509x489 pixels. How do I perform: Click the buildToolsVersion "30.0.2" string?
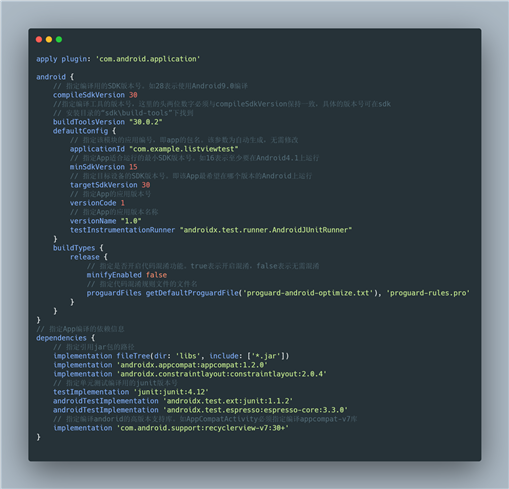coord(146,122)
